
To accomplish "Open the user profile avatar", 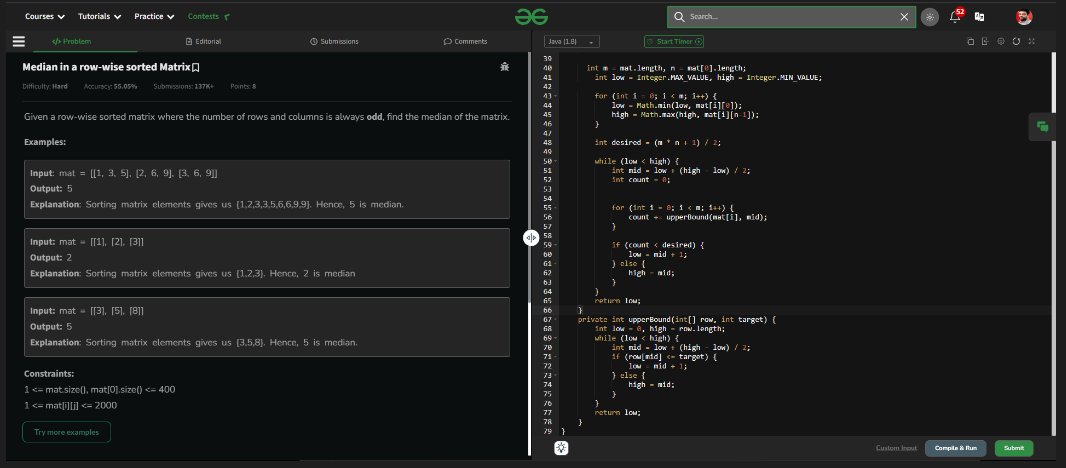I will tap(1024, 17).
